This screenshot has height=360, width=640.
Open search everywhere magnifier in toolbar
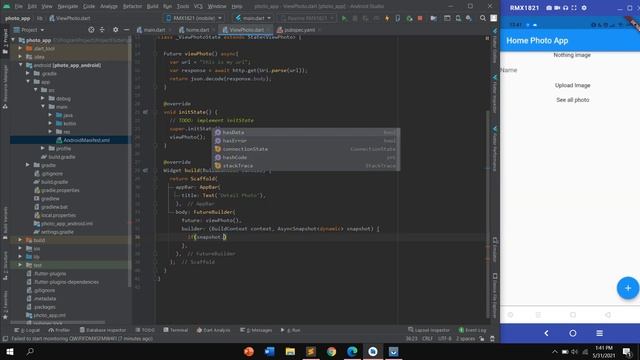pos(483,18)
